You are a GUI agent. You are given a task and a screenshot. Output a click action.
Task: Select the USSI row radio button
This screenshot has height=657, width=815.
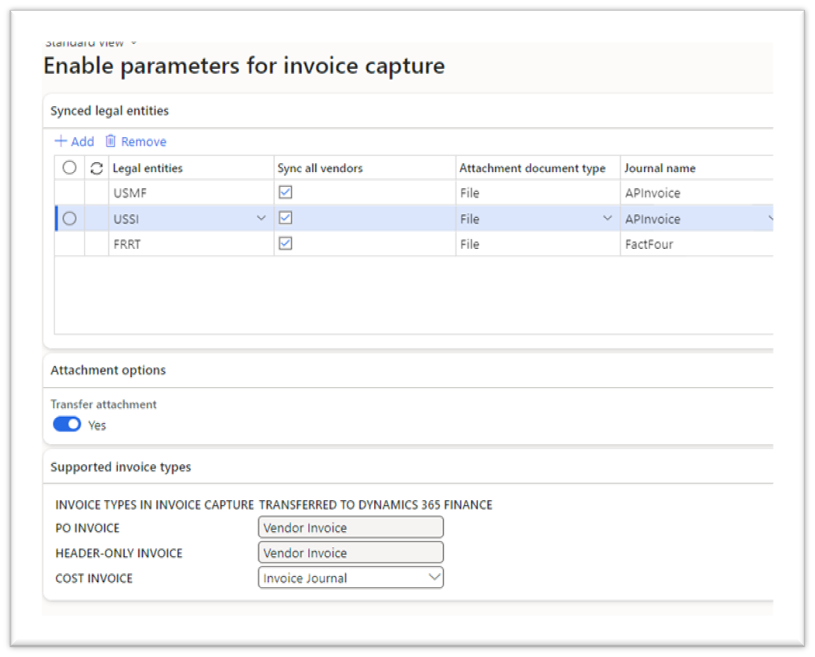(68, 218)
